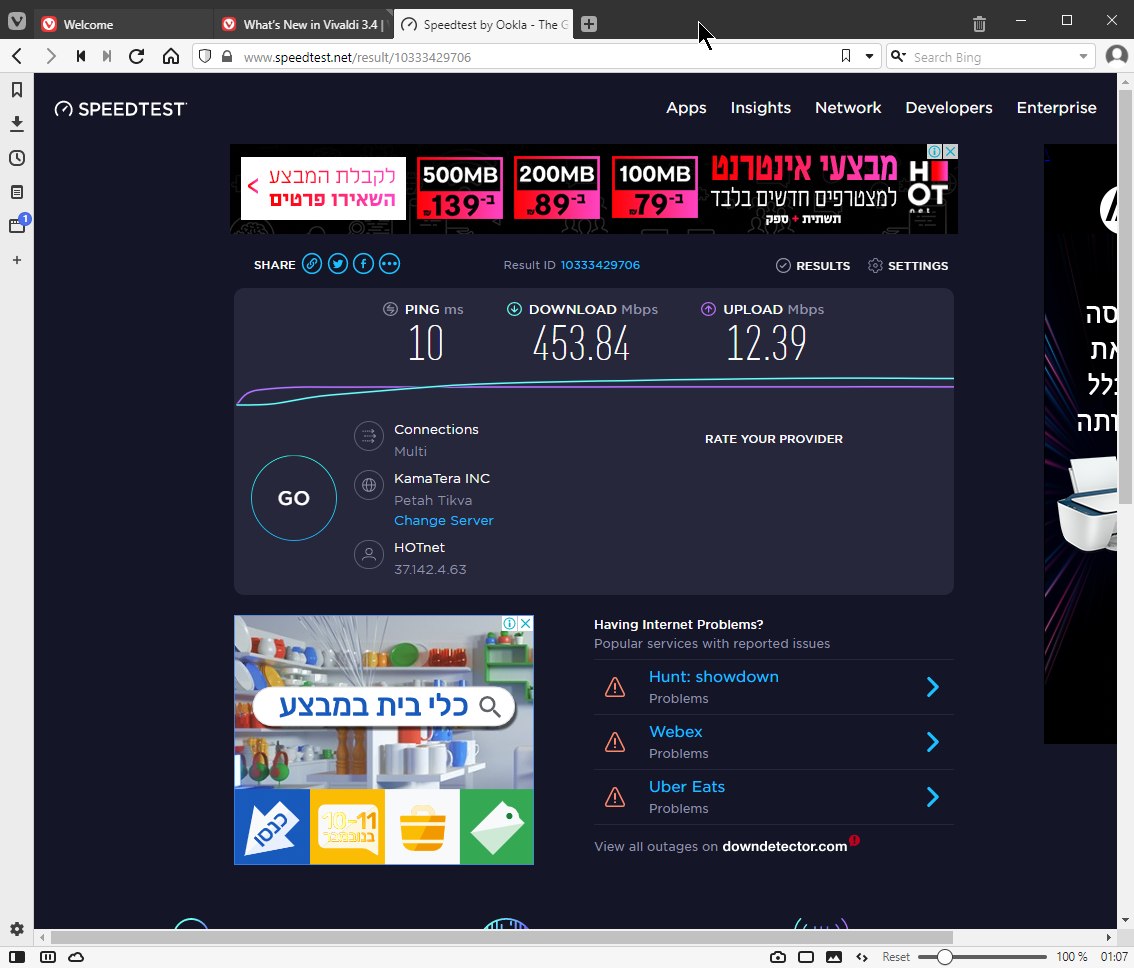Screen dimensions: 1134x968
Task: Open more share options ellipsis icon
Action: coord(389,263)
